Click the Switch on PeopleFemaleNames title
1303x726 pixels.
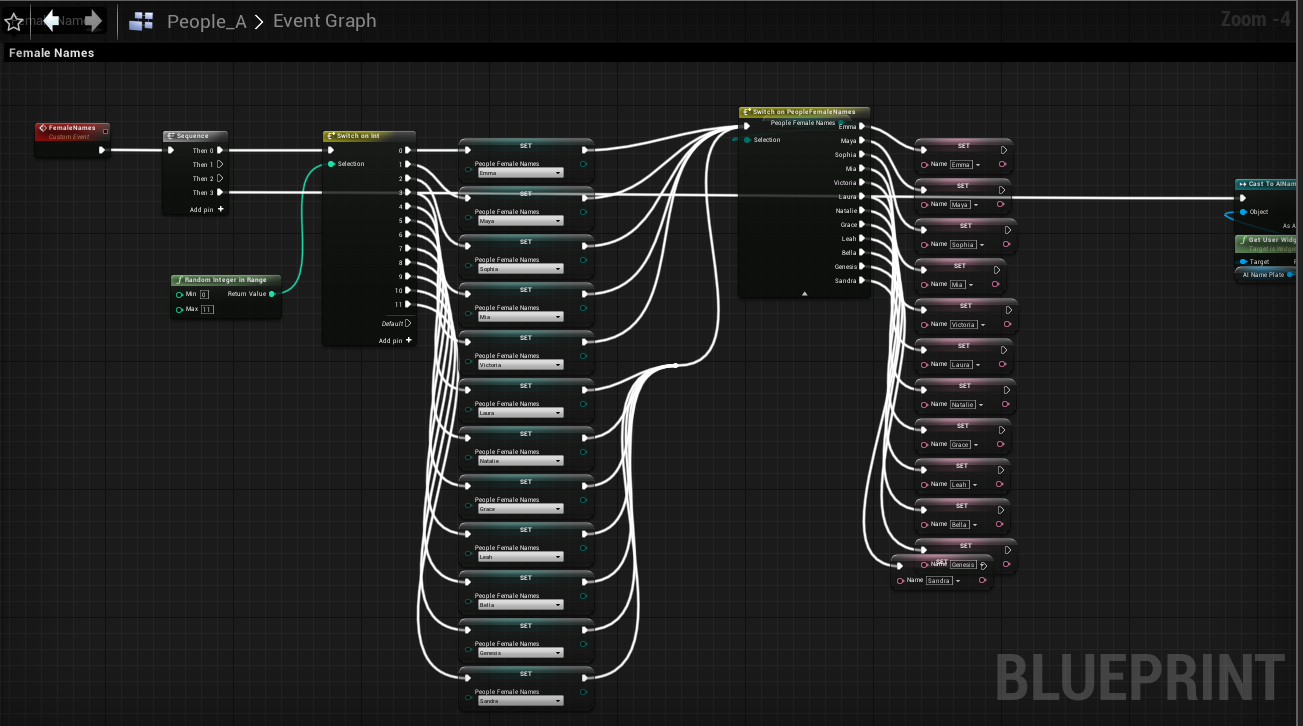[804, 112]
